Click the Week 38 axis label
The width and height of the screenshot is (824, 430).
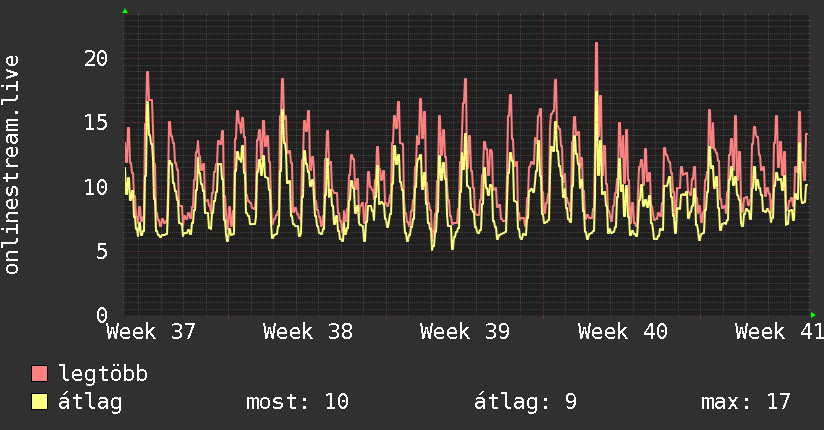308,332
